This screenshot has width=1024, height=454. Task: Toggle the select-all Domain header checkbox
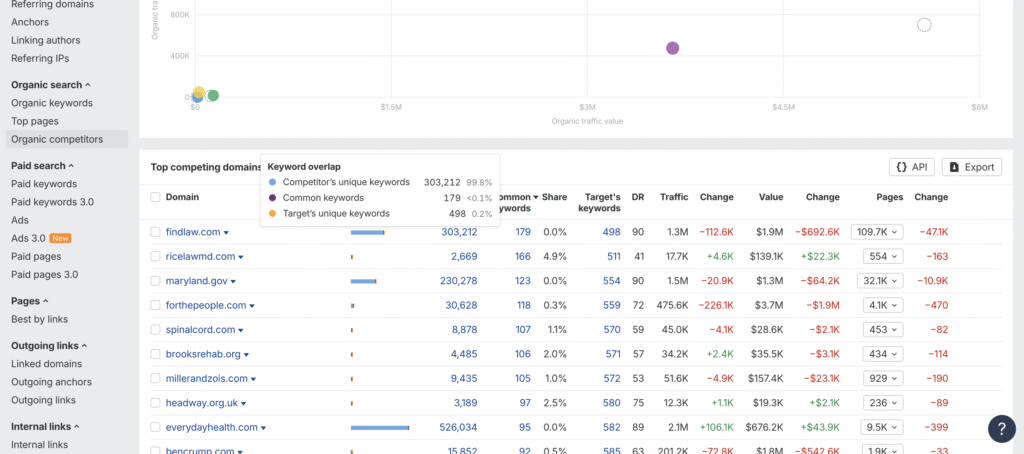[x=155, y=197]
